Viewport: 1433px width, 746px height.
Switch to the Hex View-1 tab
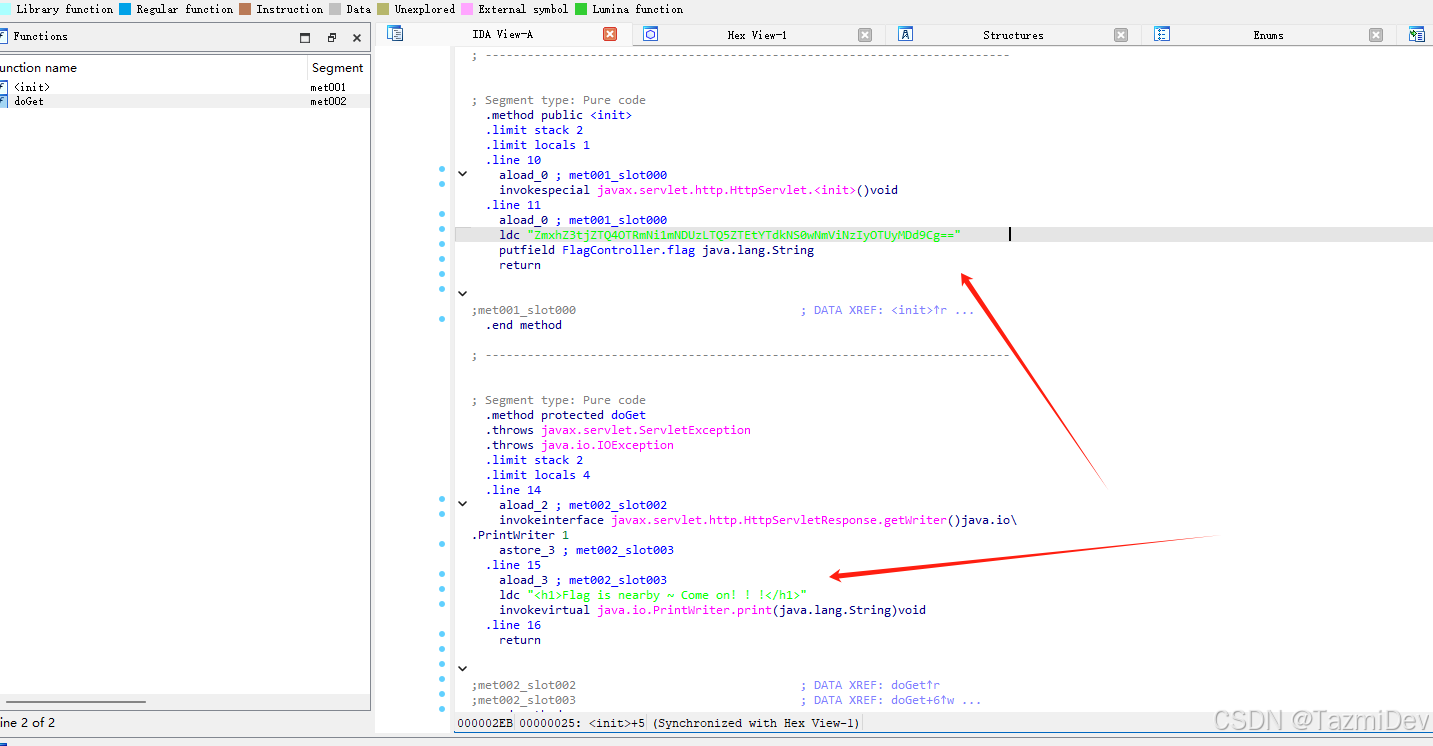(757, 33)
